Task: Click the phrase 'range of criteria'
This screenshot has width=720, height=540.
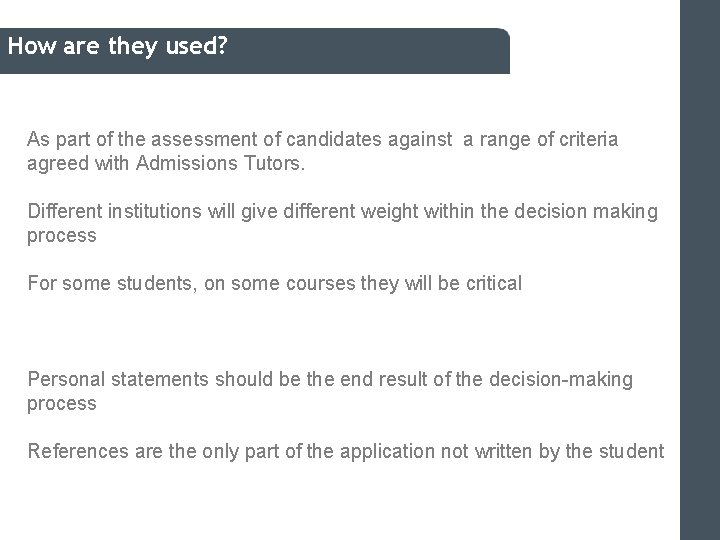Action: click(x=557, y=140)
